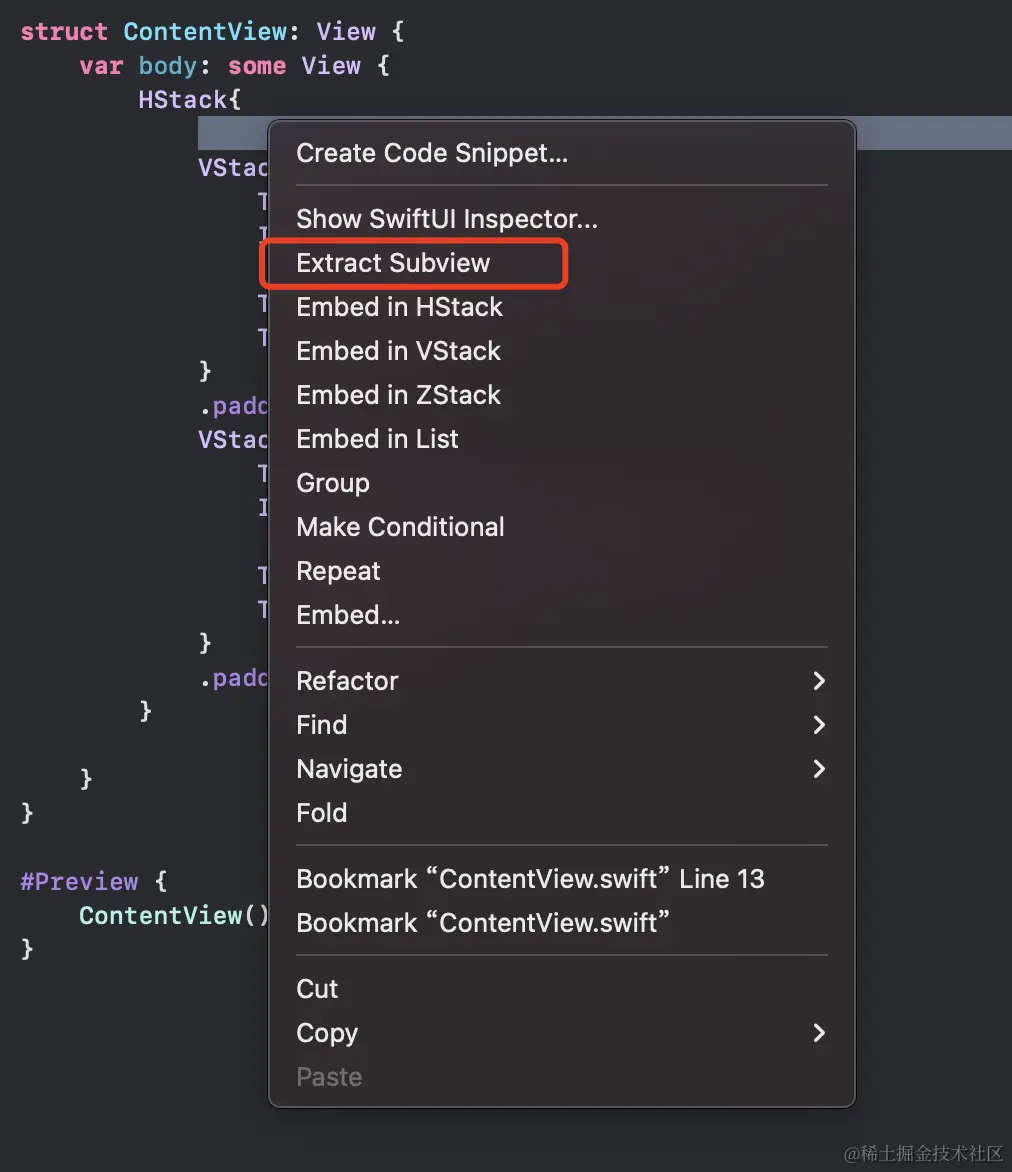Choose Embed in ZStack entry
The width and height of the screenshot is (1012, 1172).
(398, 395)
